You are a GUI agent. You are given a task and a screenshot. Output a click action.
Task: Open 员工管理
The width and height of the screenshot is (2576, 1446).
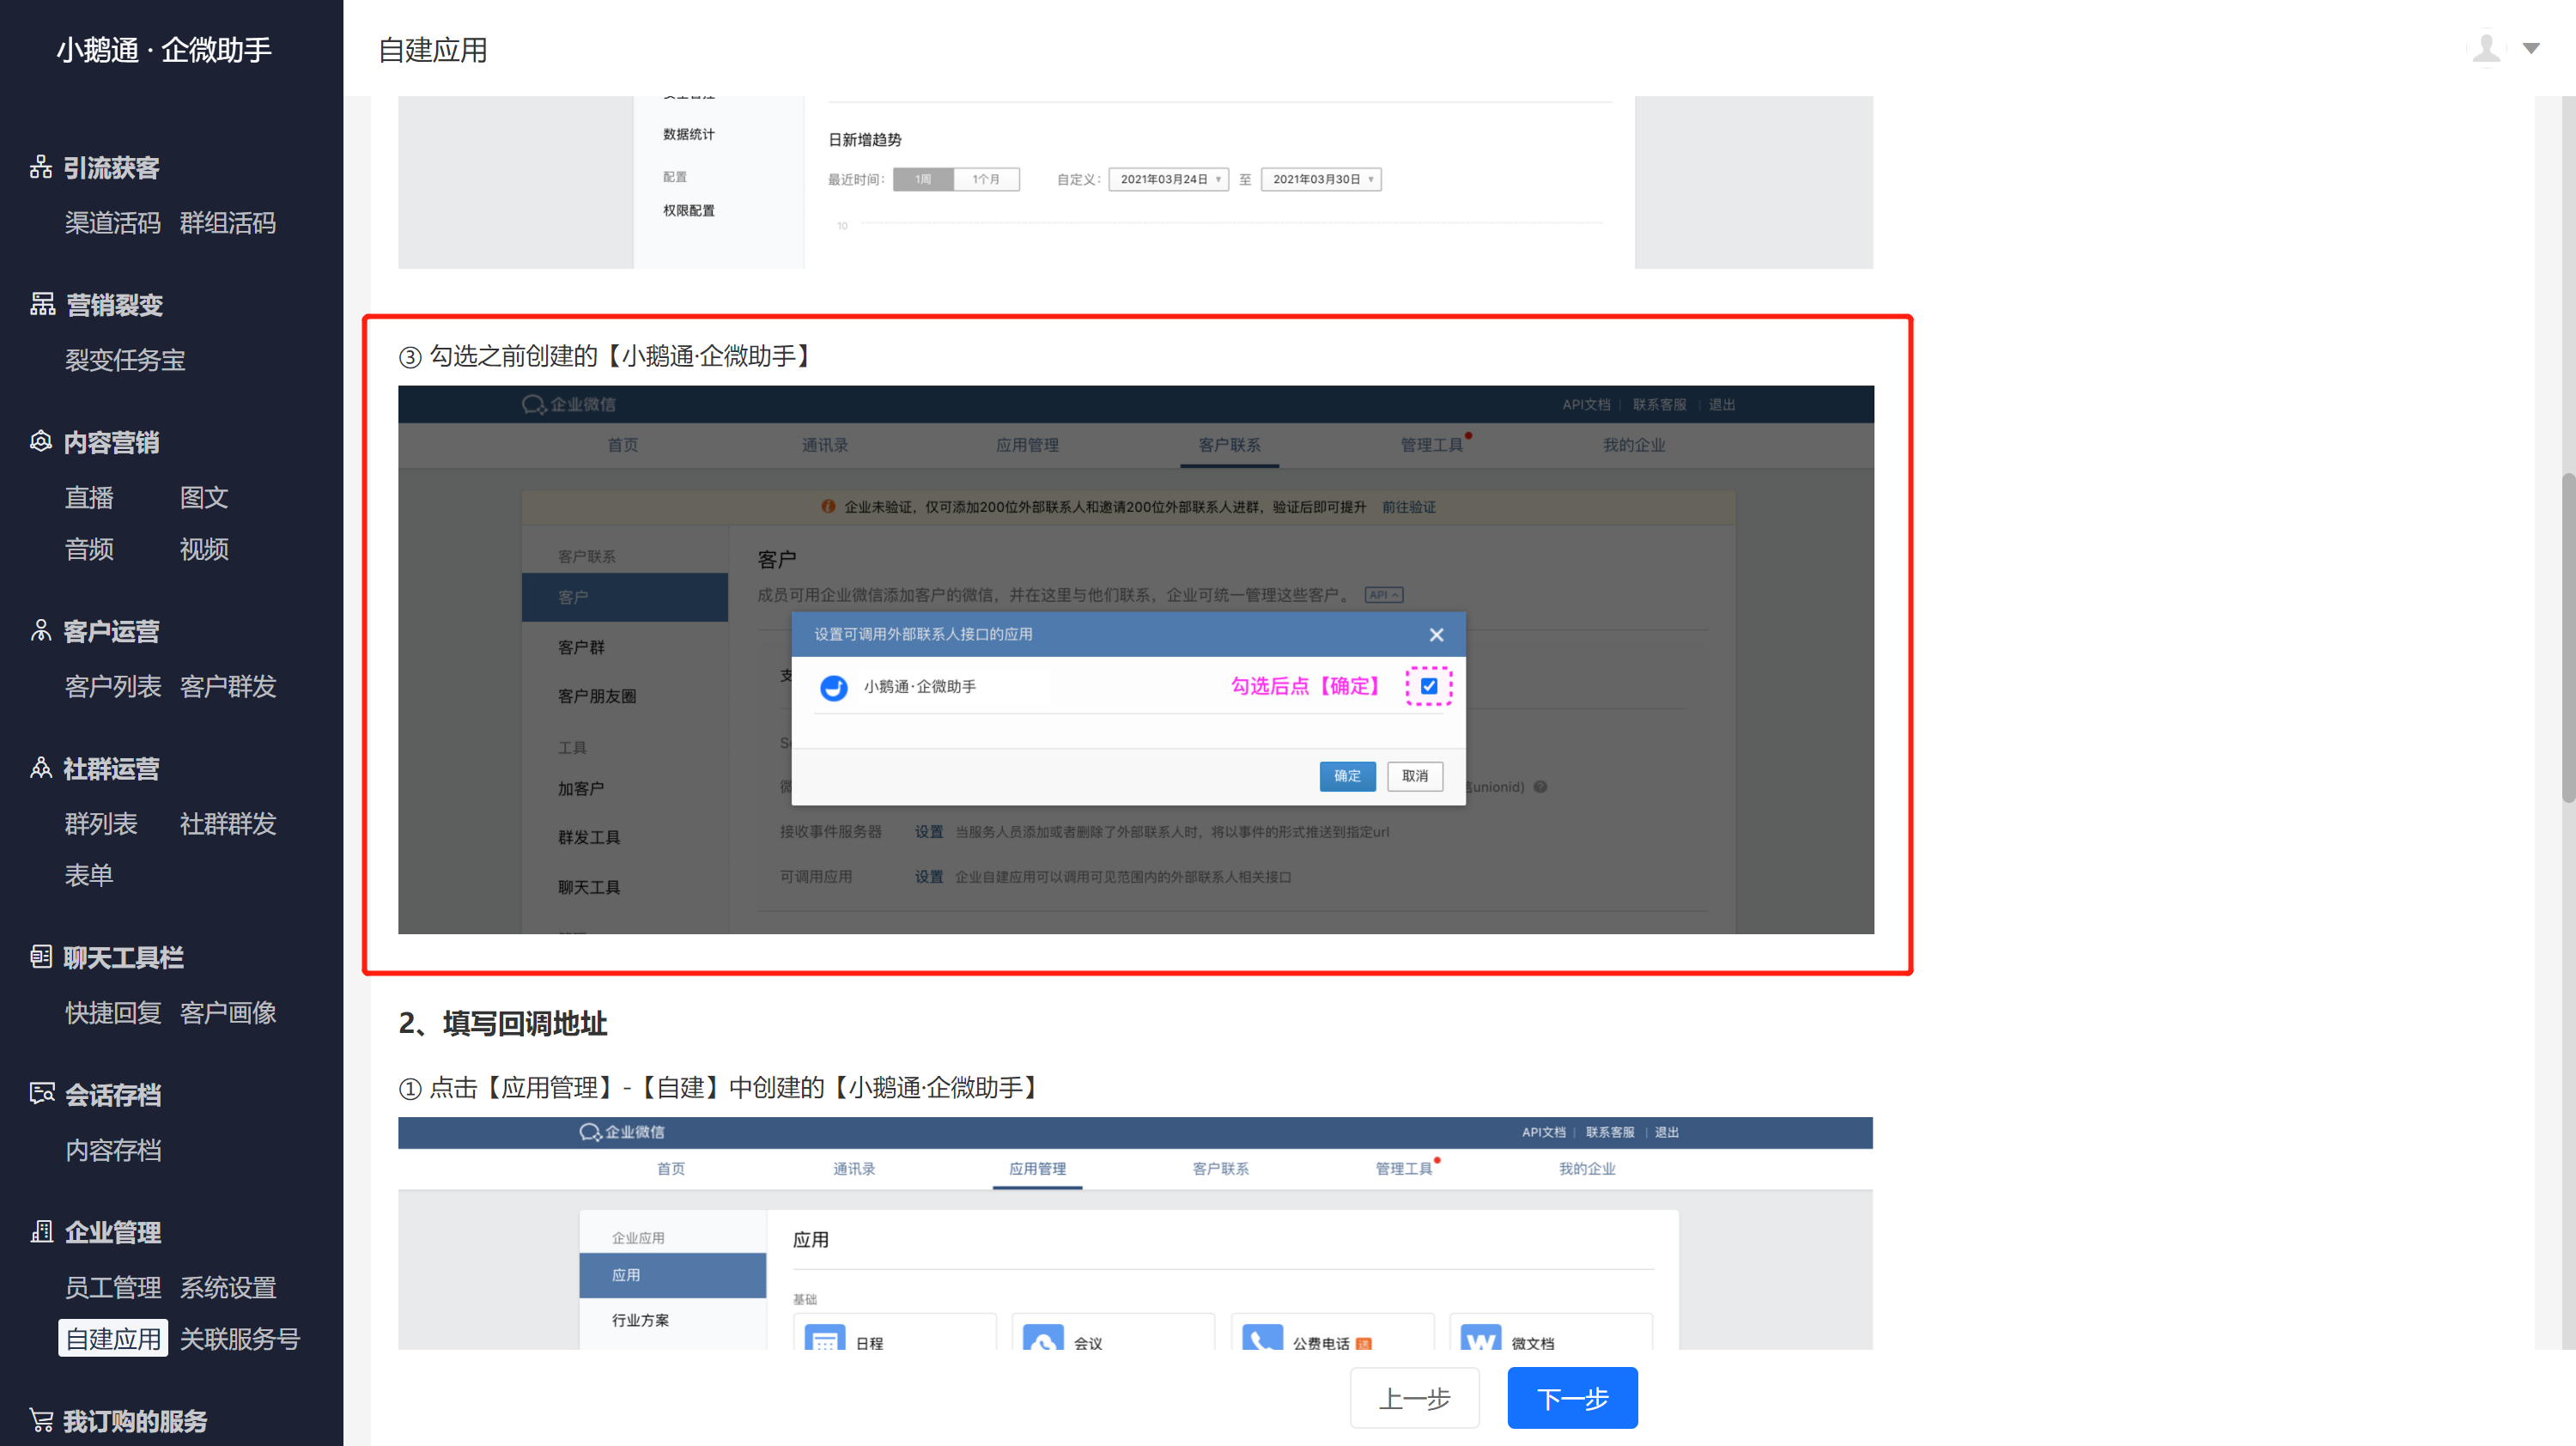point(113,1286)
